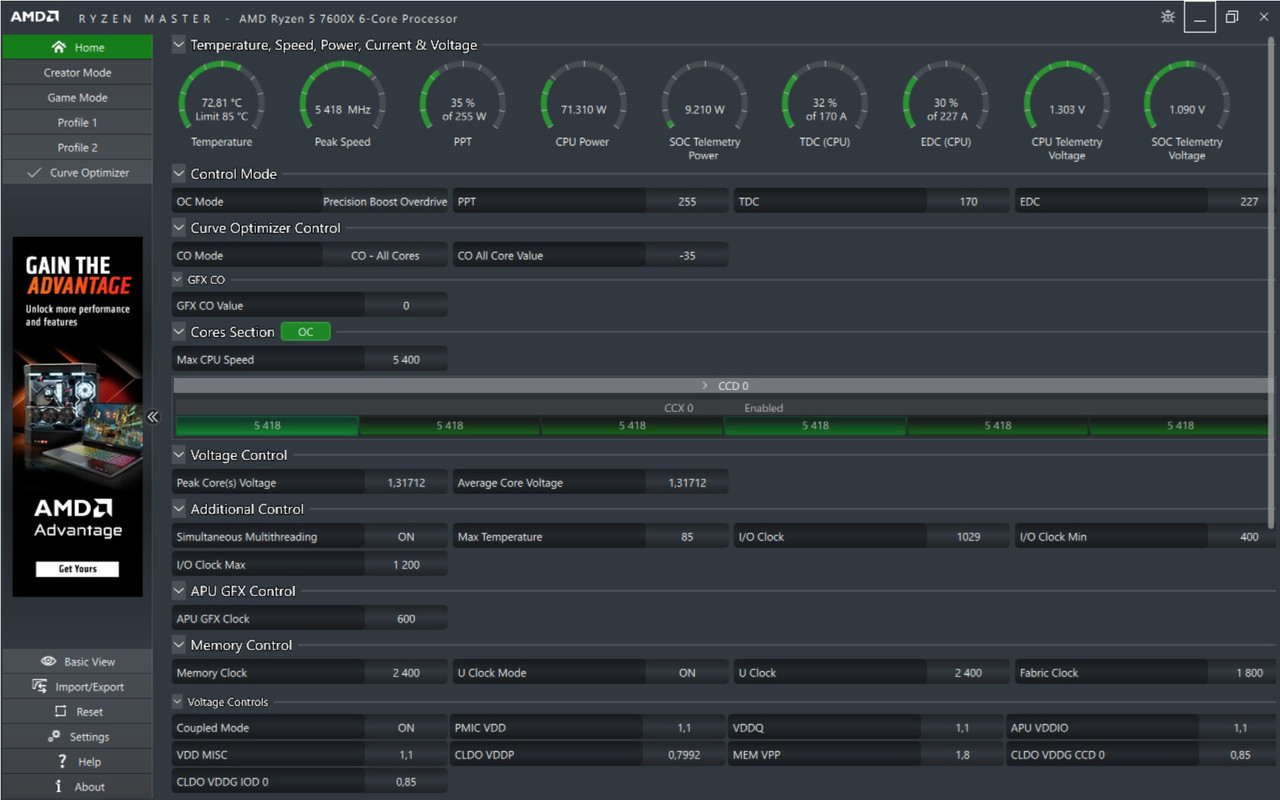Collapse the Additional Control section

[x=179, y=508]
